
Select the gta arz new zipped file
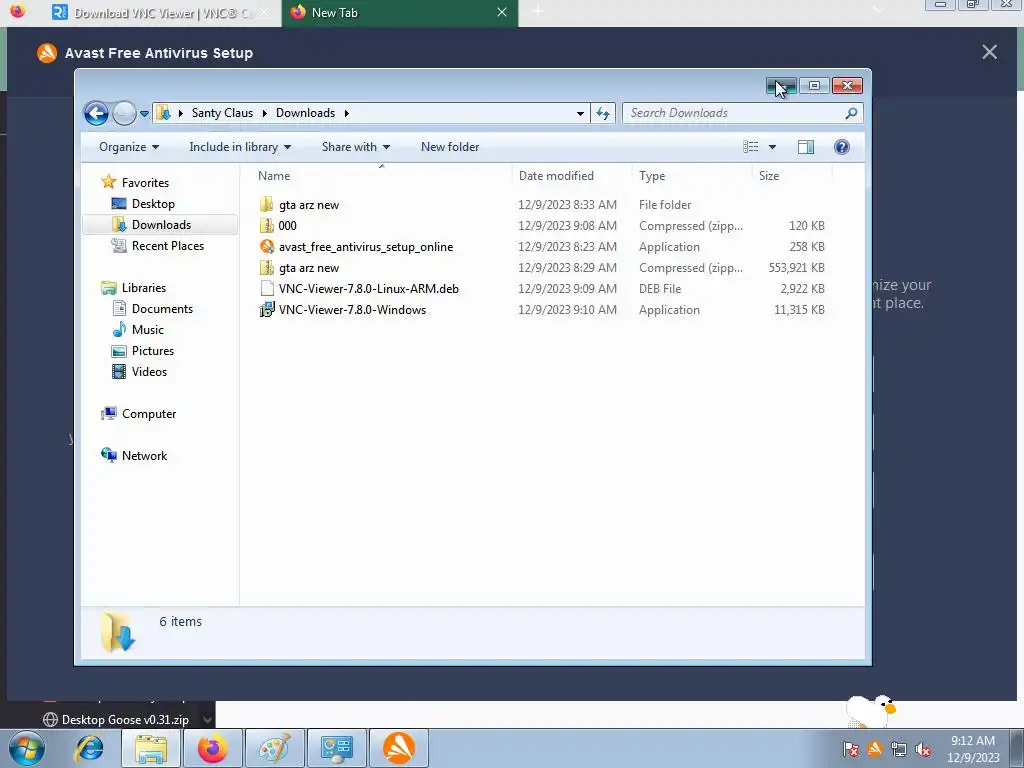tap(309, 268)
